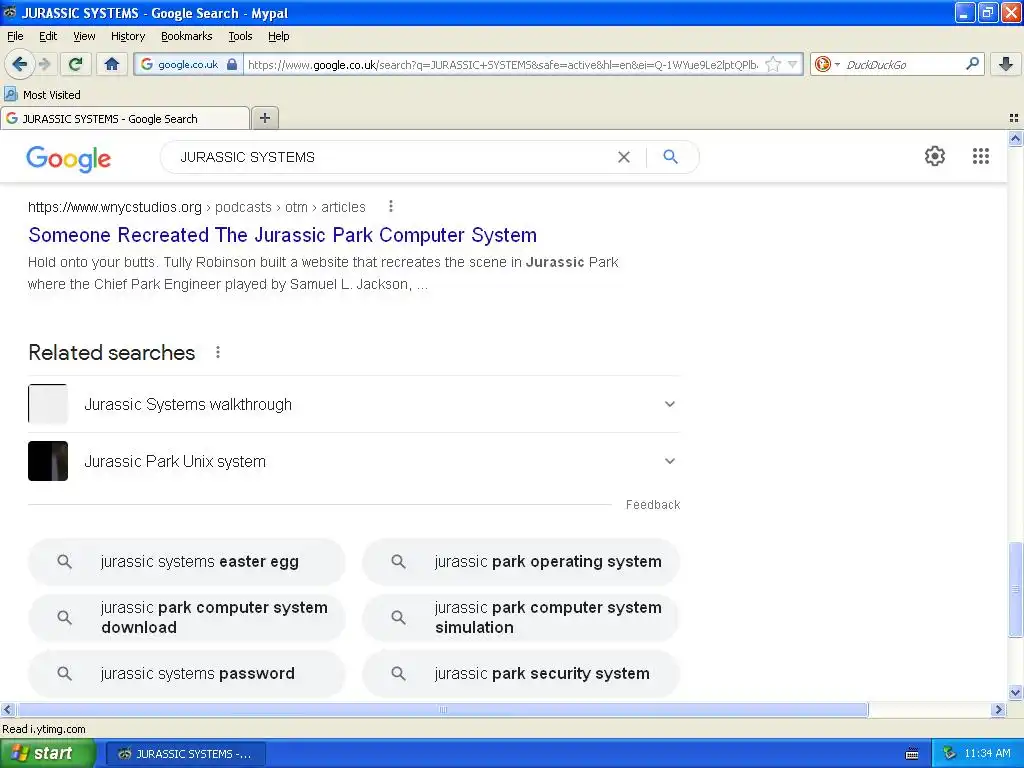Expand Jurassic Park Unix system related search

[x=354, y=461]
